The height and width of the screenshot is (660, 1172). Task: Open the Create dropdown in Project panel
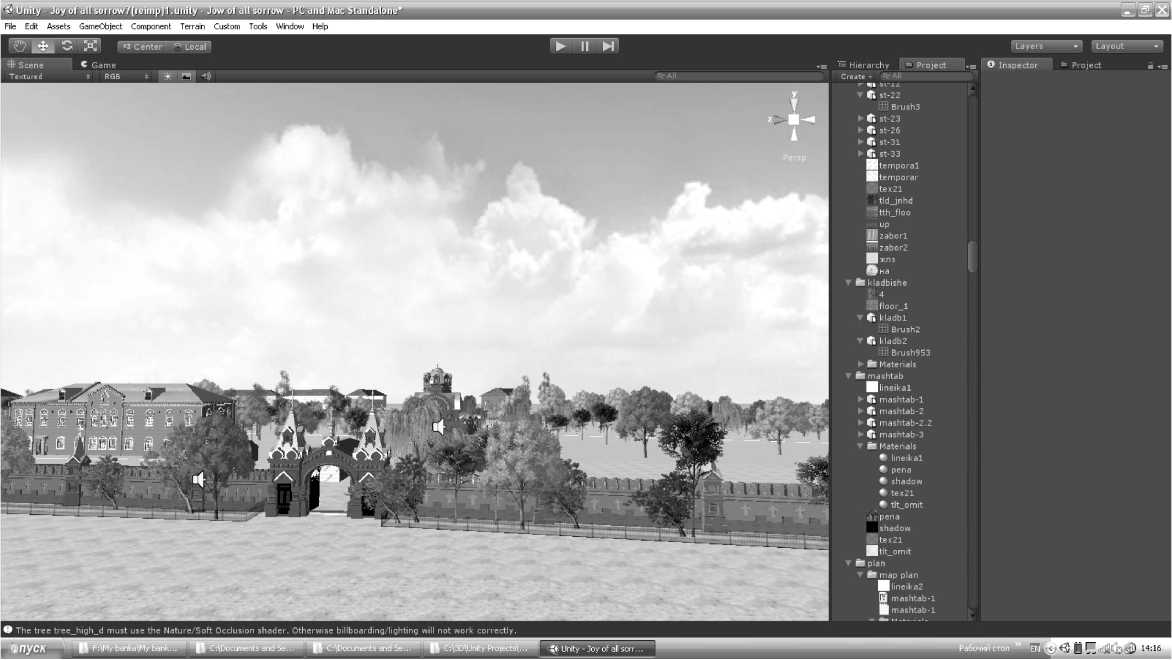click(855, 76)
